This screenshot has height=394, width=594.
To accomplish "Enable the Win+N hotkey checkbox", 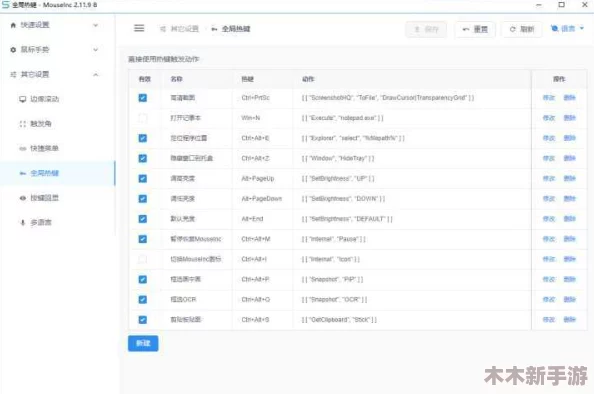I will pos(142,118).
